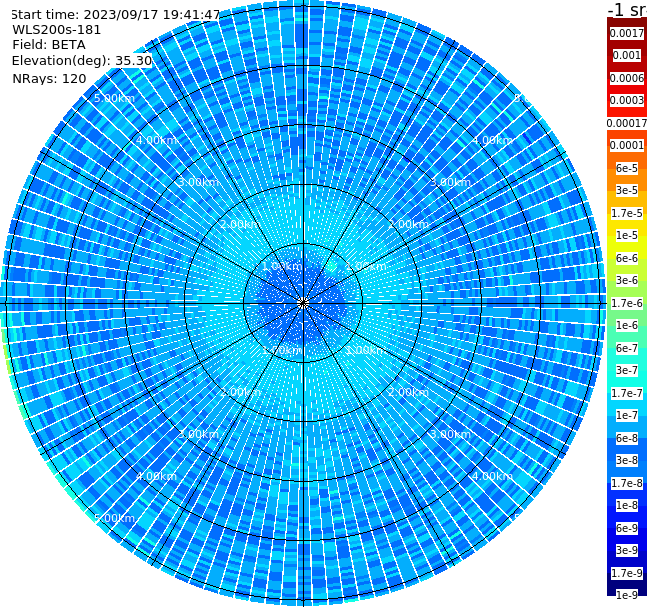Click the 0.0006 colorbar value
Screen dimensions: 647x607
click(626, 78)
